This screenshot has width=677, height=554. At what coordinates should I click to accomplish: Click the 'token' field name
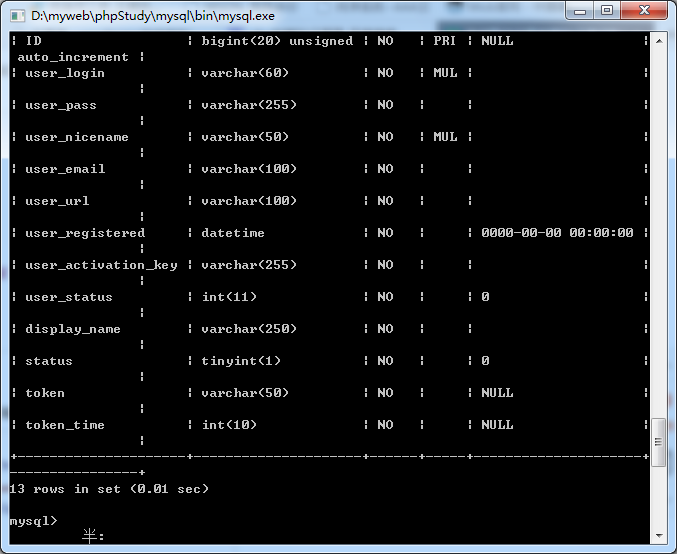pos(45,393)
